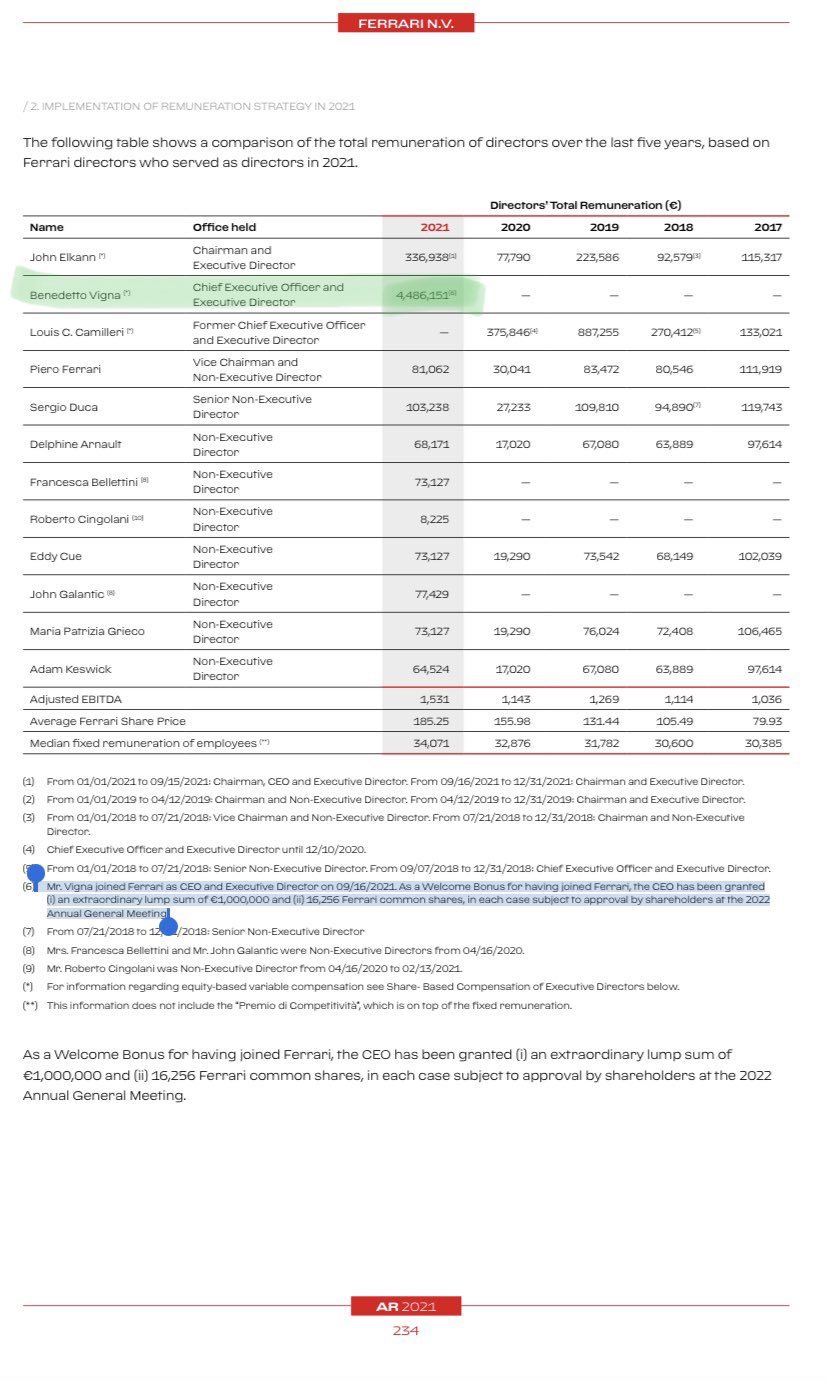Tap the share price value 185.25

432,721
